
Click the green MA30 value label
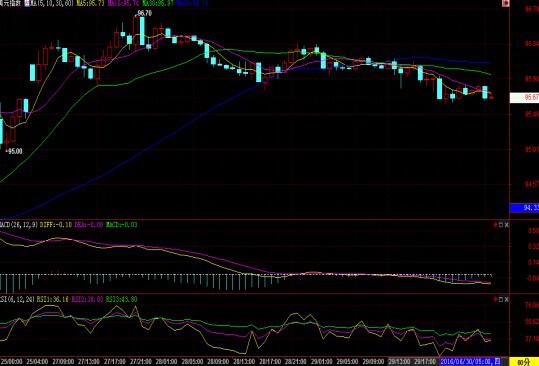158,4
